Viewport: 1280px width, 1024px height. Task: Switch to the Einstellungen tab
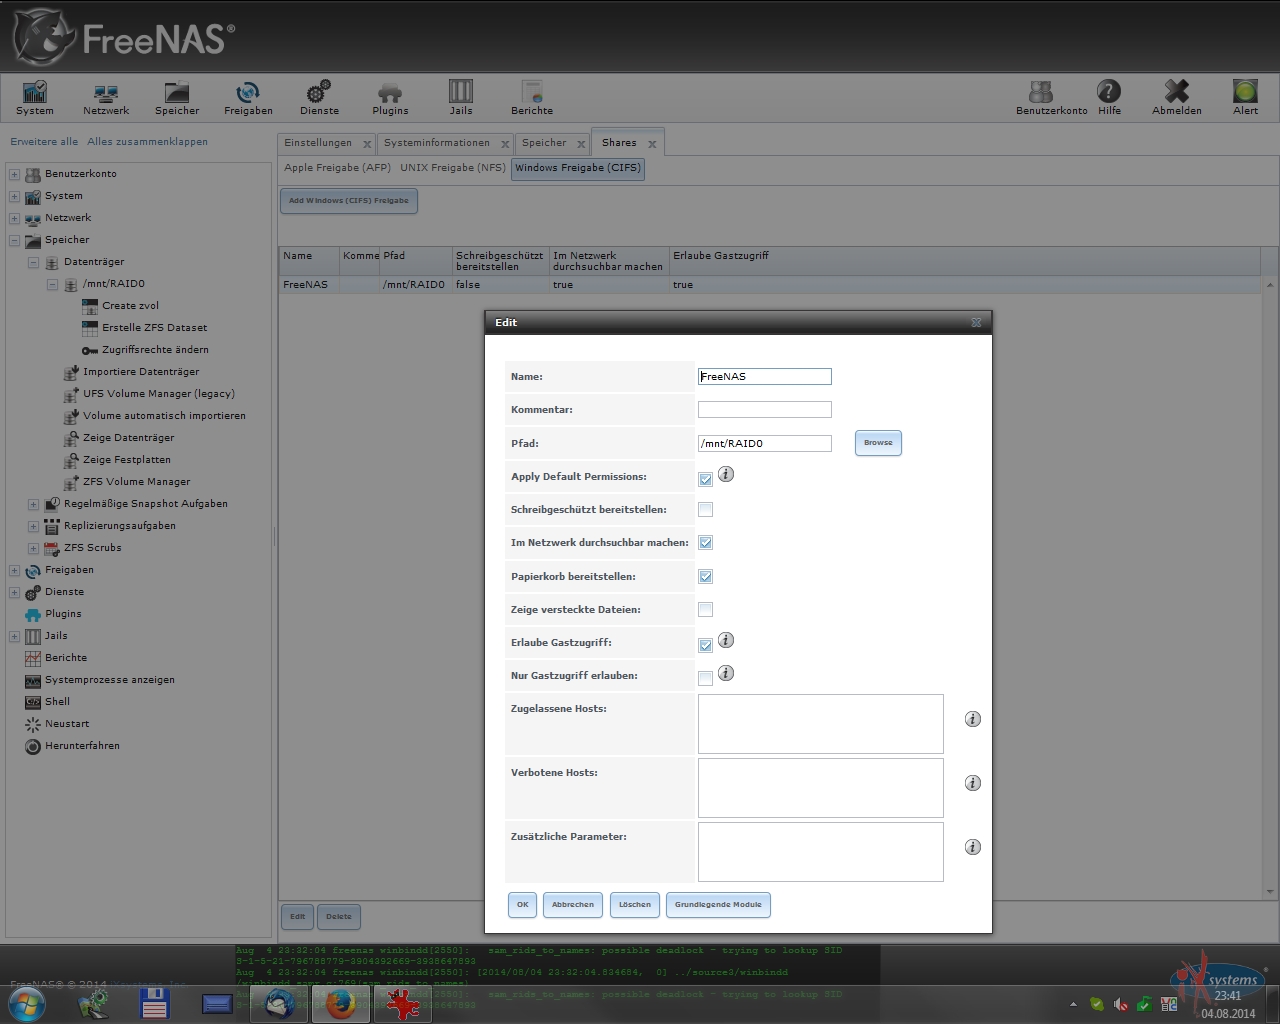pyautogui.click(x=318, y=143)
